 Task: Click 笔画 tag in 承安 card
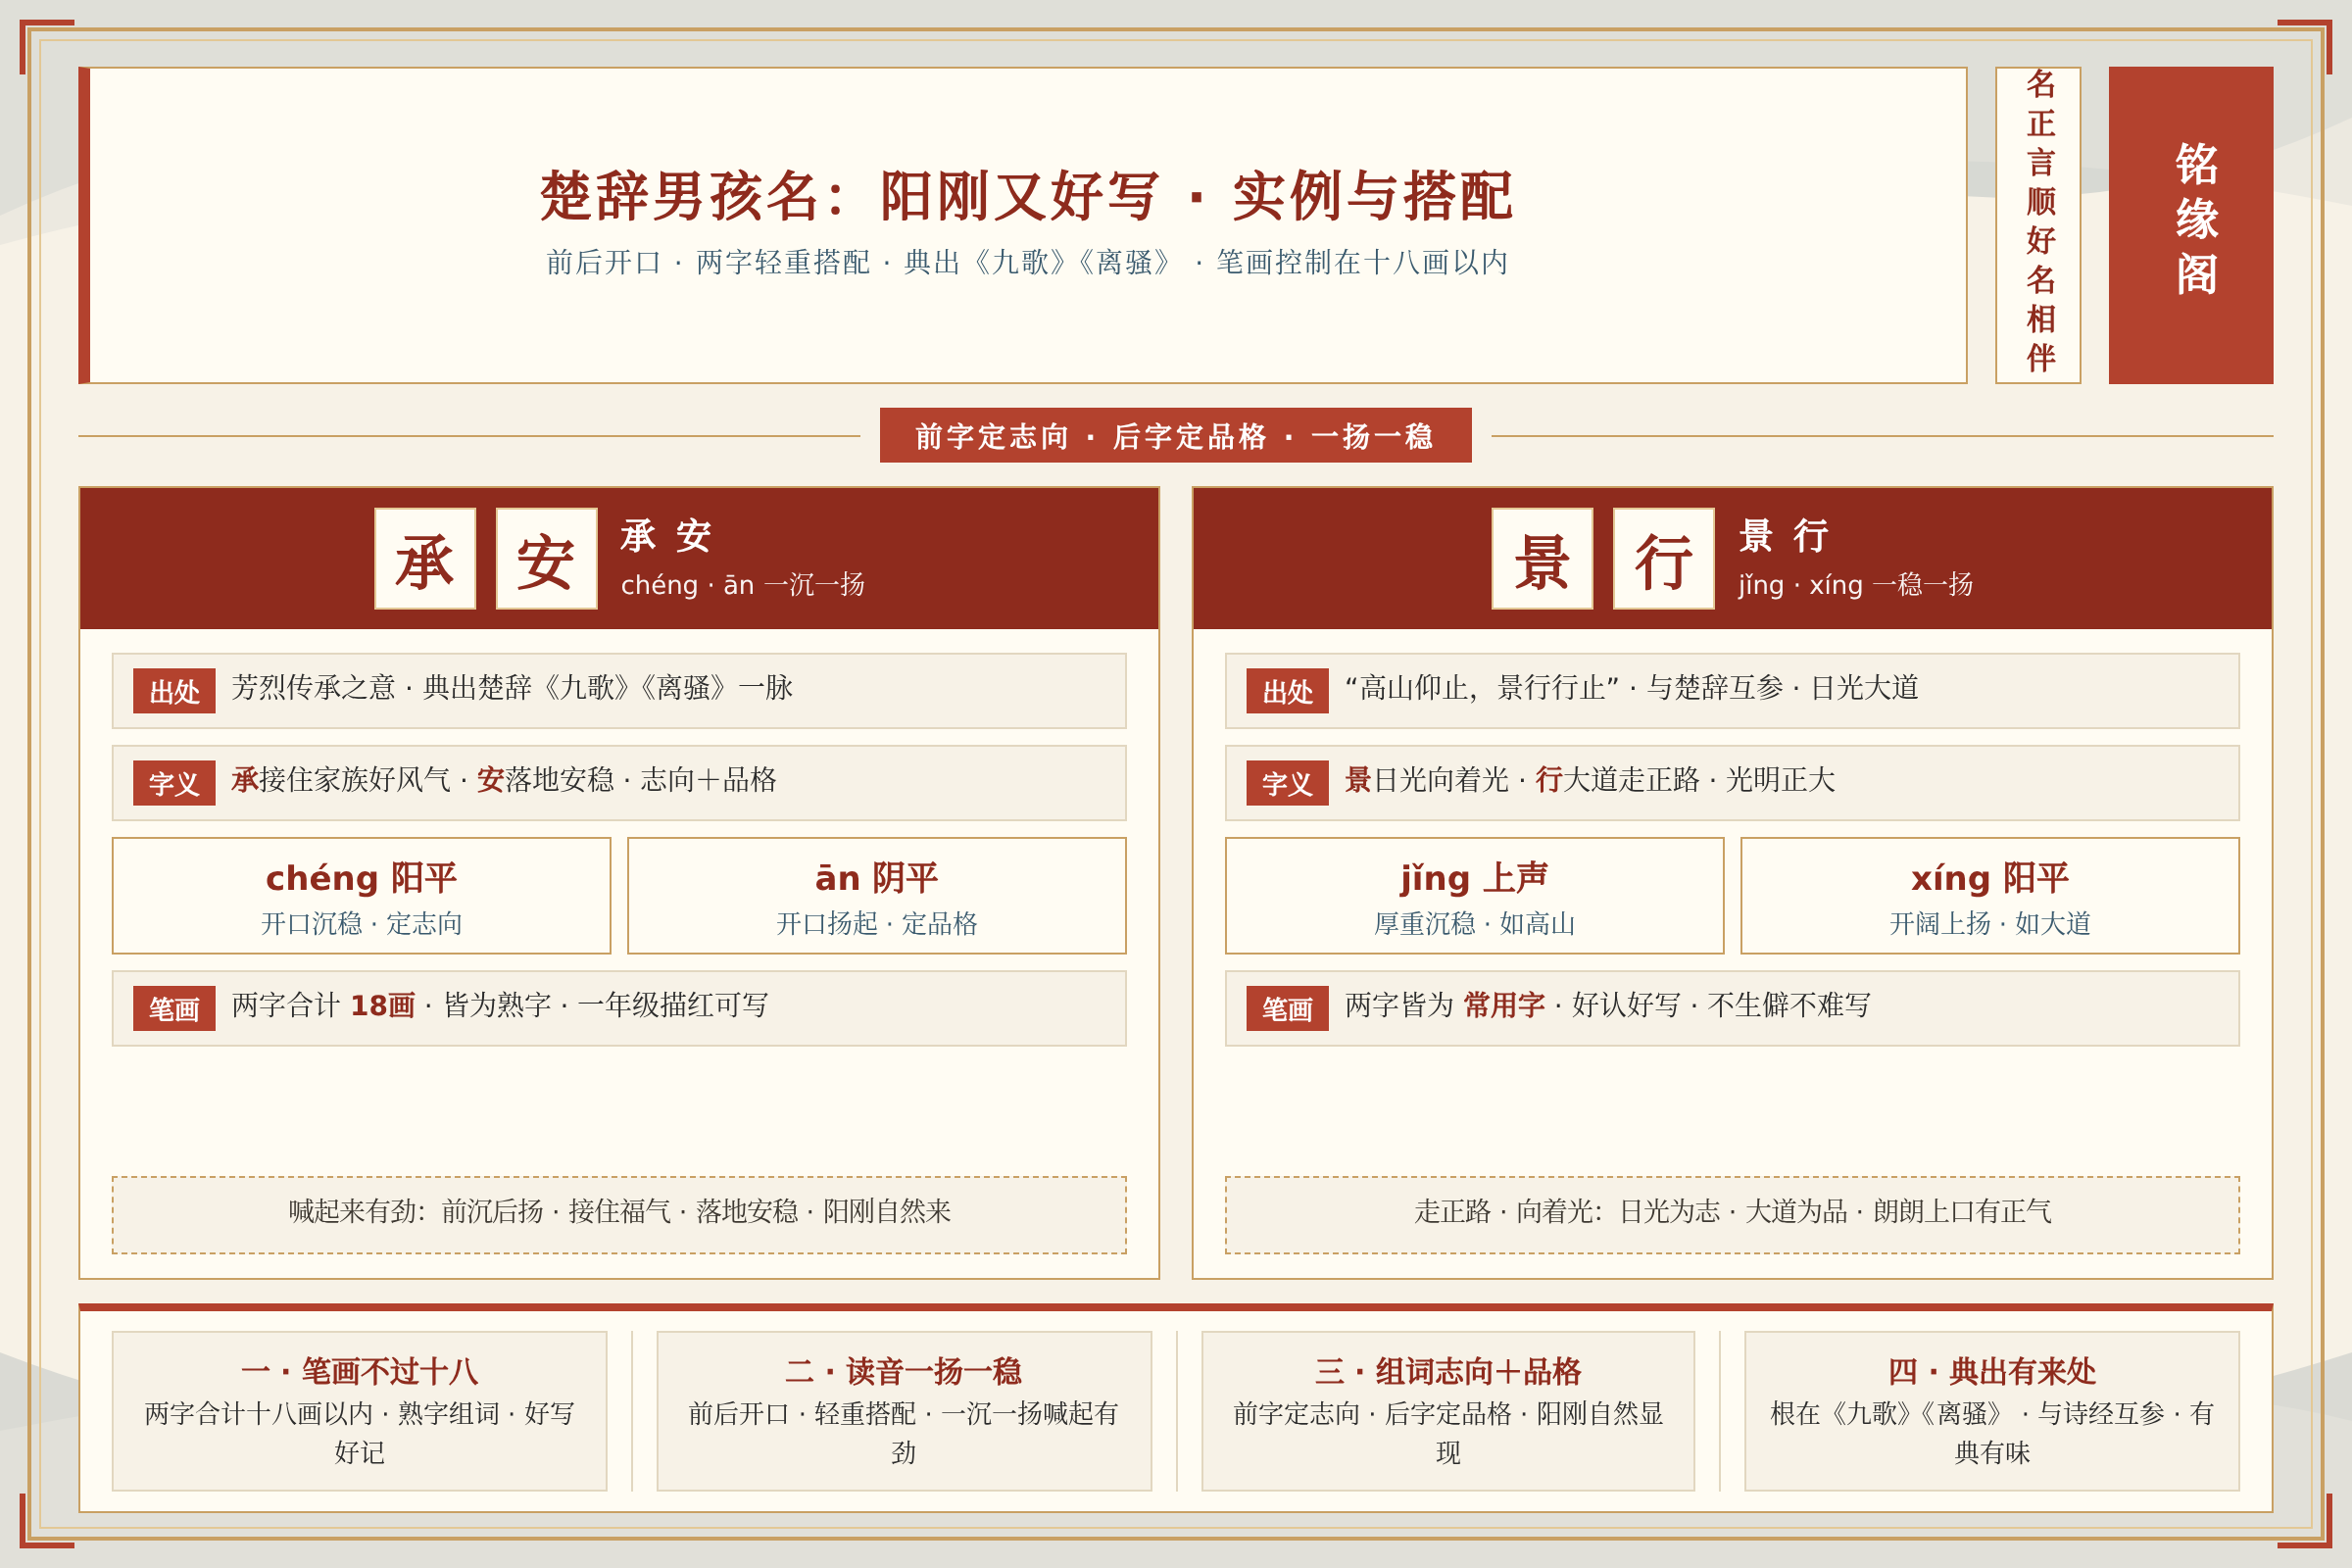coord(174,1009)
